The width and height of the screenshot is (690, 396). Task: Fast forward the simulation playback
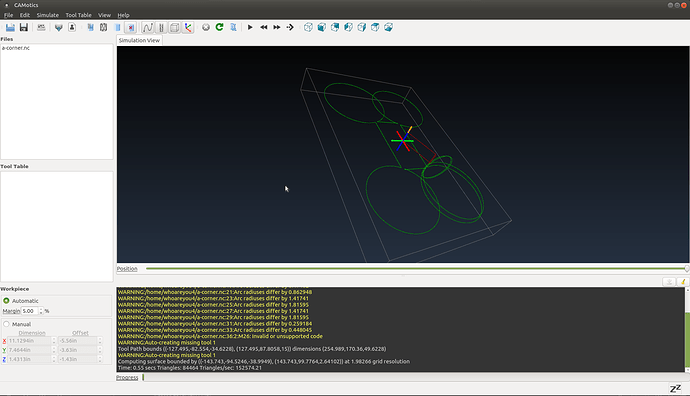click(x=277, y=27)
